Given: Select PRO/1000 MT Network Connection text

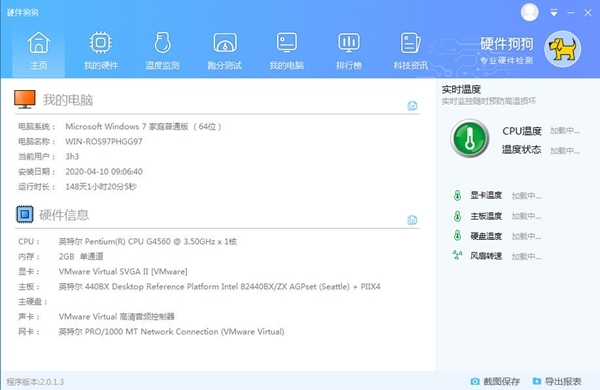Looking at the screenshot, I should pos(171,331).
